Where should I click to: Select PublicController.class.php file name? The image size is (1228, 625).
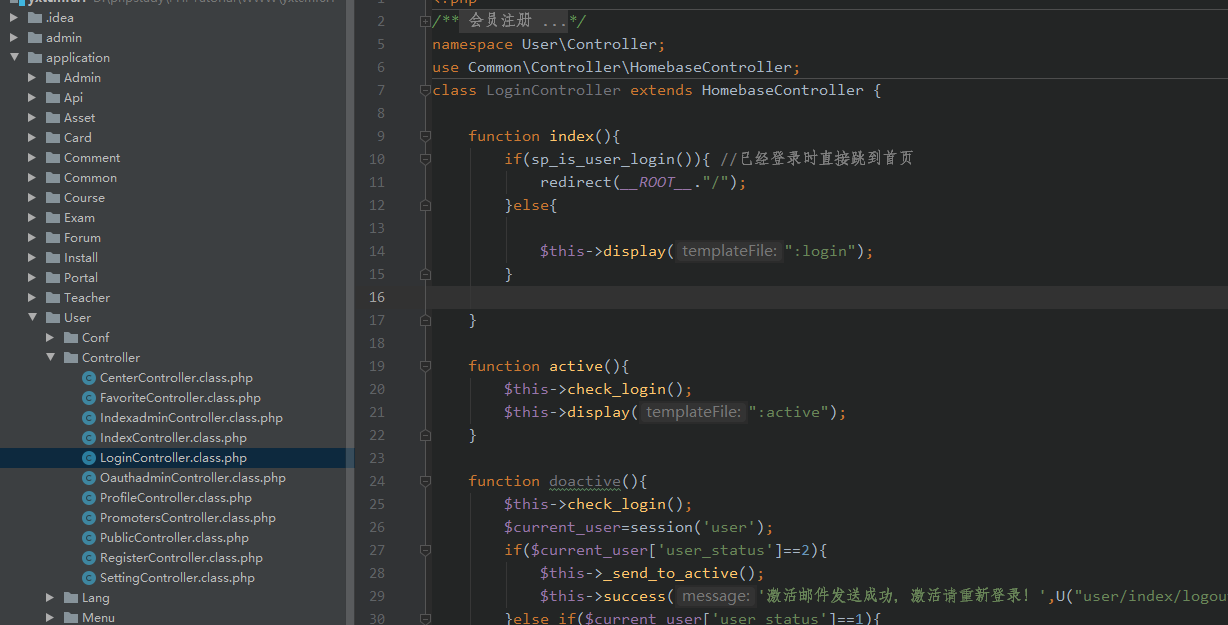click(174, 538)
